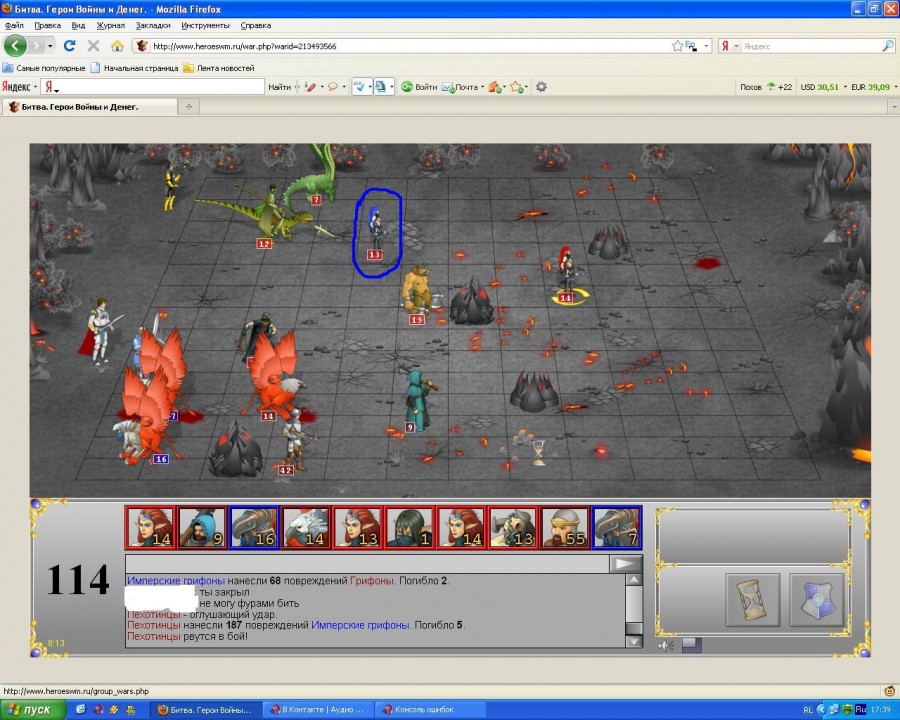Open Закладки menu
The height and width of the screenshot is (720, 900).
[153, 25]
